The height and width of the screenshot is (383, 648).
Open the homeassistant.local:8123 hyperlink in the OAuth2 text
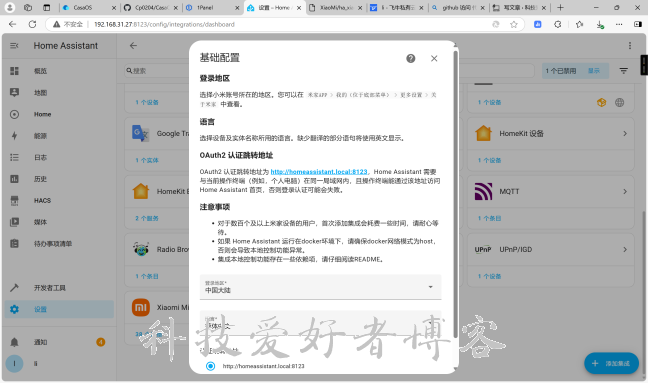pyautogui.click(x=319, y=171)
